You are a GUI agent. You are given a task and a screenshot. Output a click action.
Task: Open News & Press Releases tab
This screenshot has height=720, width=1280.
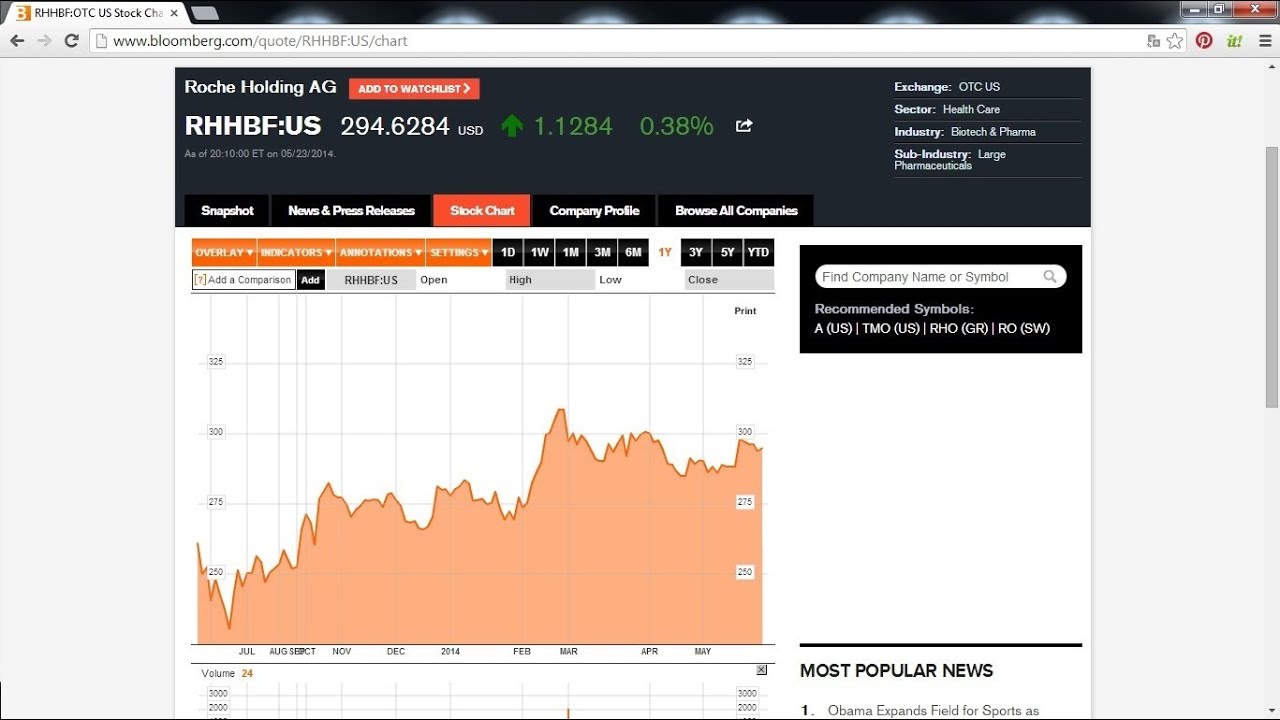351,211
